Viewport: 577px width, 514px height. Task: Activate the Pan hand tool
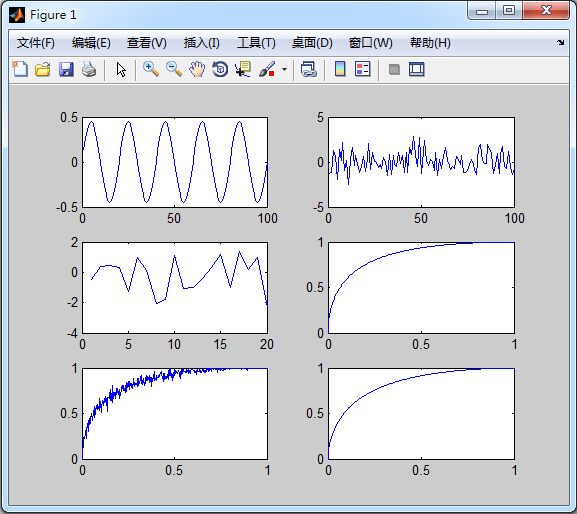click(x=197, y=69)
